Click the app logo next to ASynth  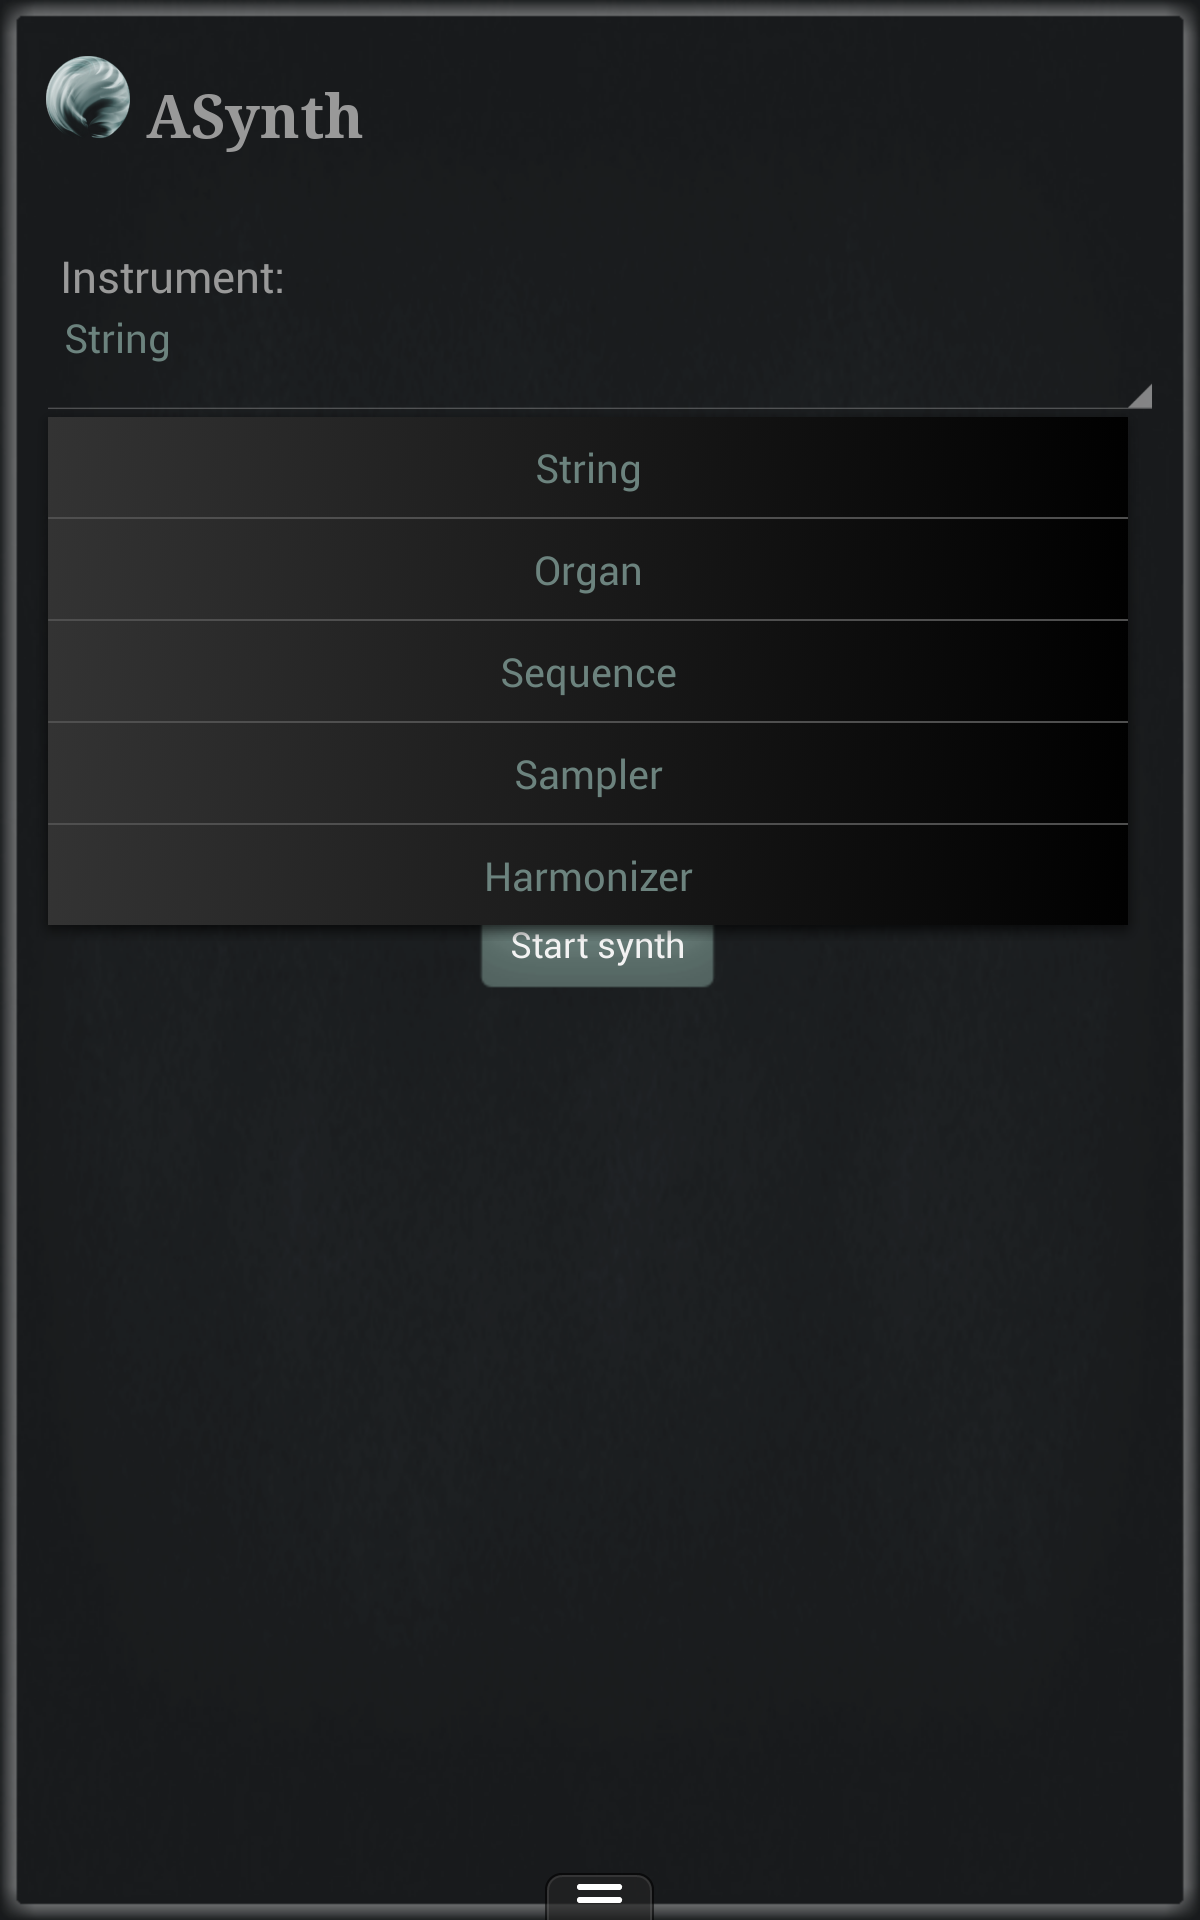point(90,100)
